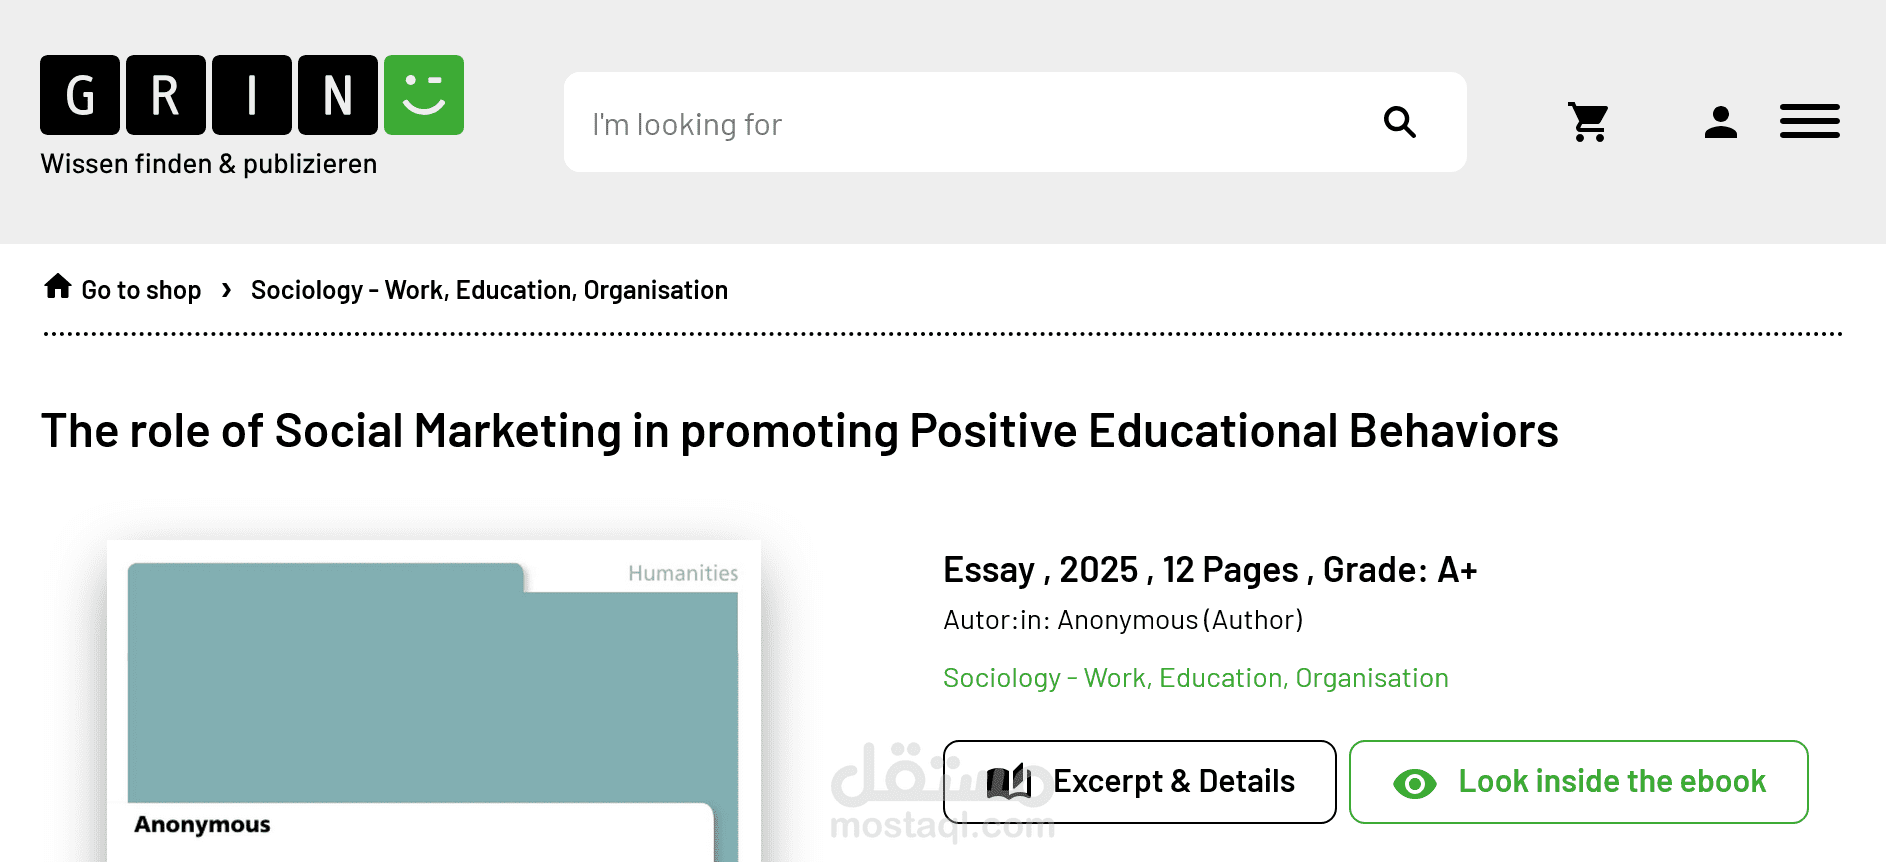Click "Wissen finden & publizieren" tagline

[x=209, y=164]
